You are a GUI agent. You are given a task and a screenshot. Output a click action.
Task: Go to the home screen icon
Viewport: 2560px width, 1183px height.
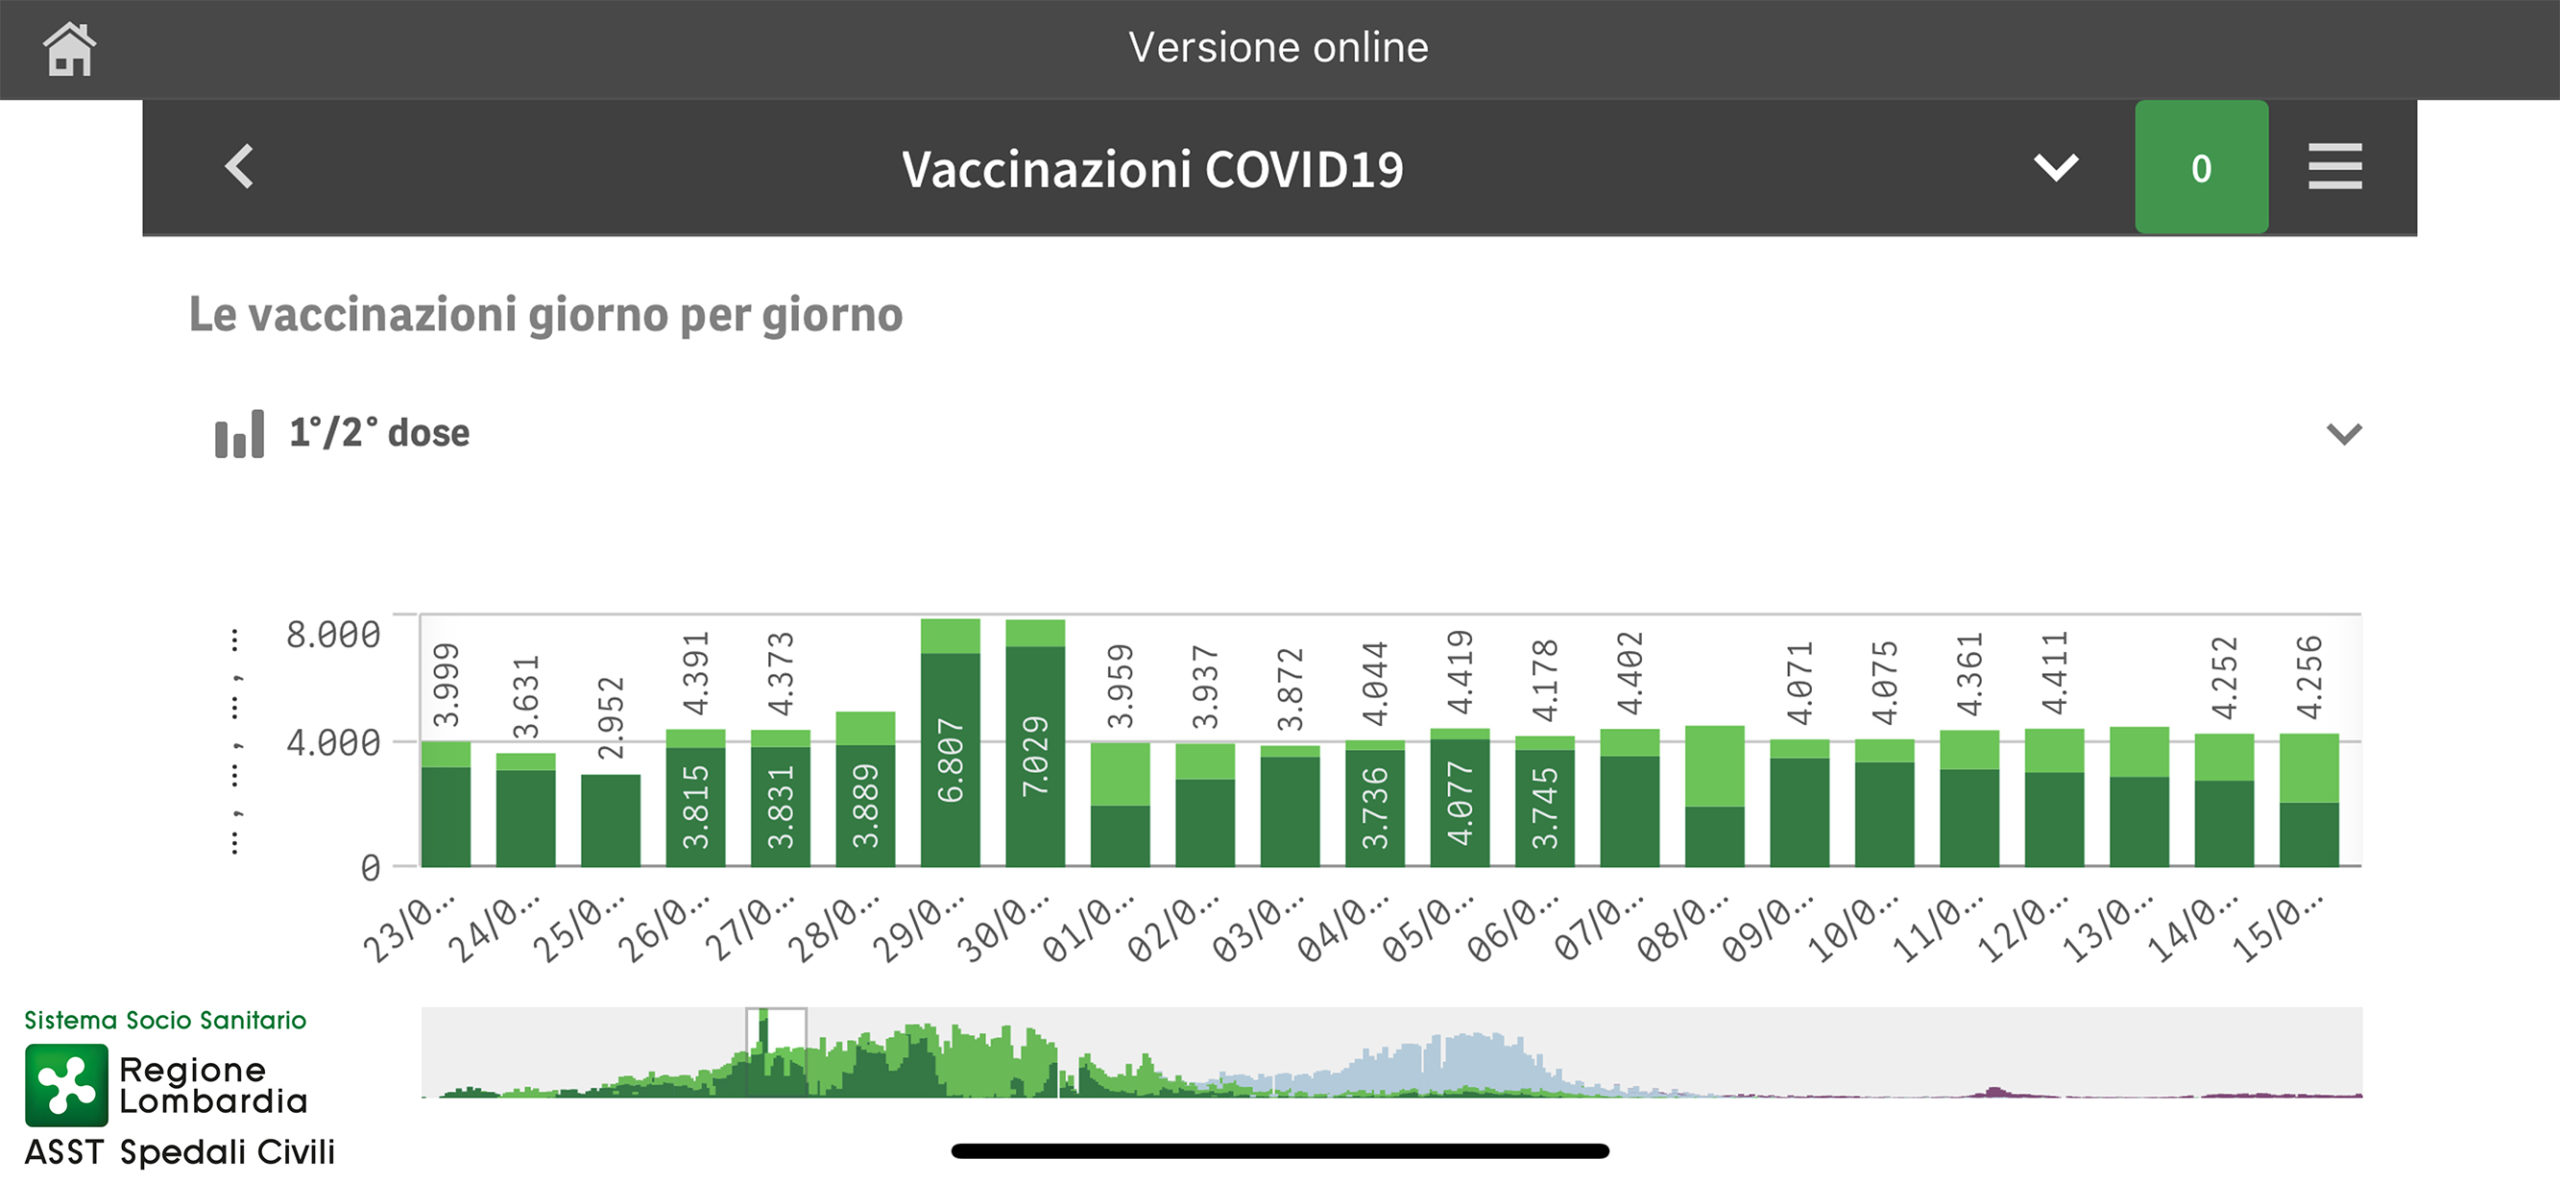[x=69, y=49]
